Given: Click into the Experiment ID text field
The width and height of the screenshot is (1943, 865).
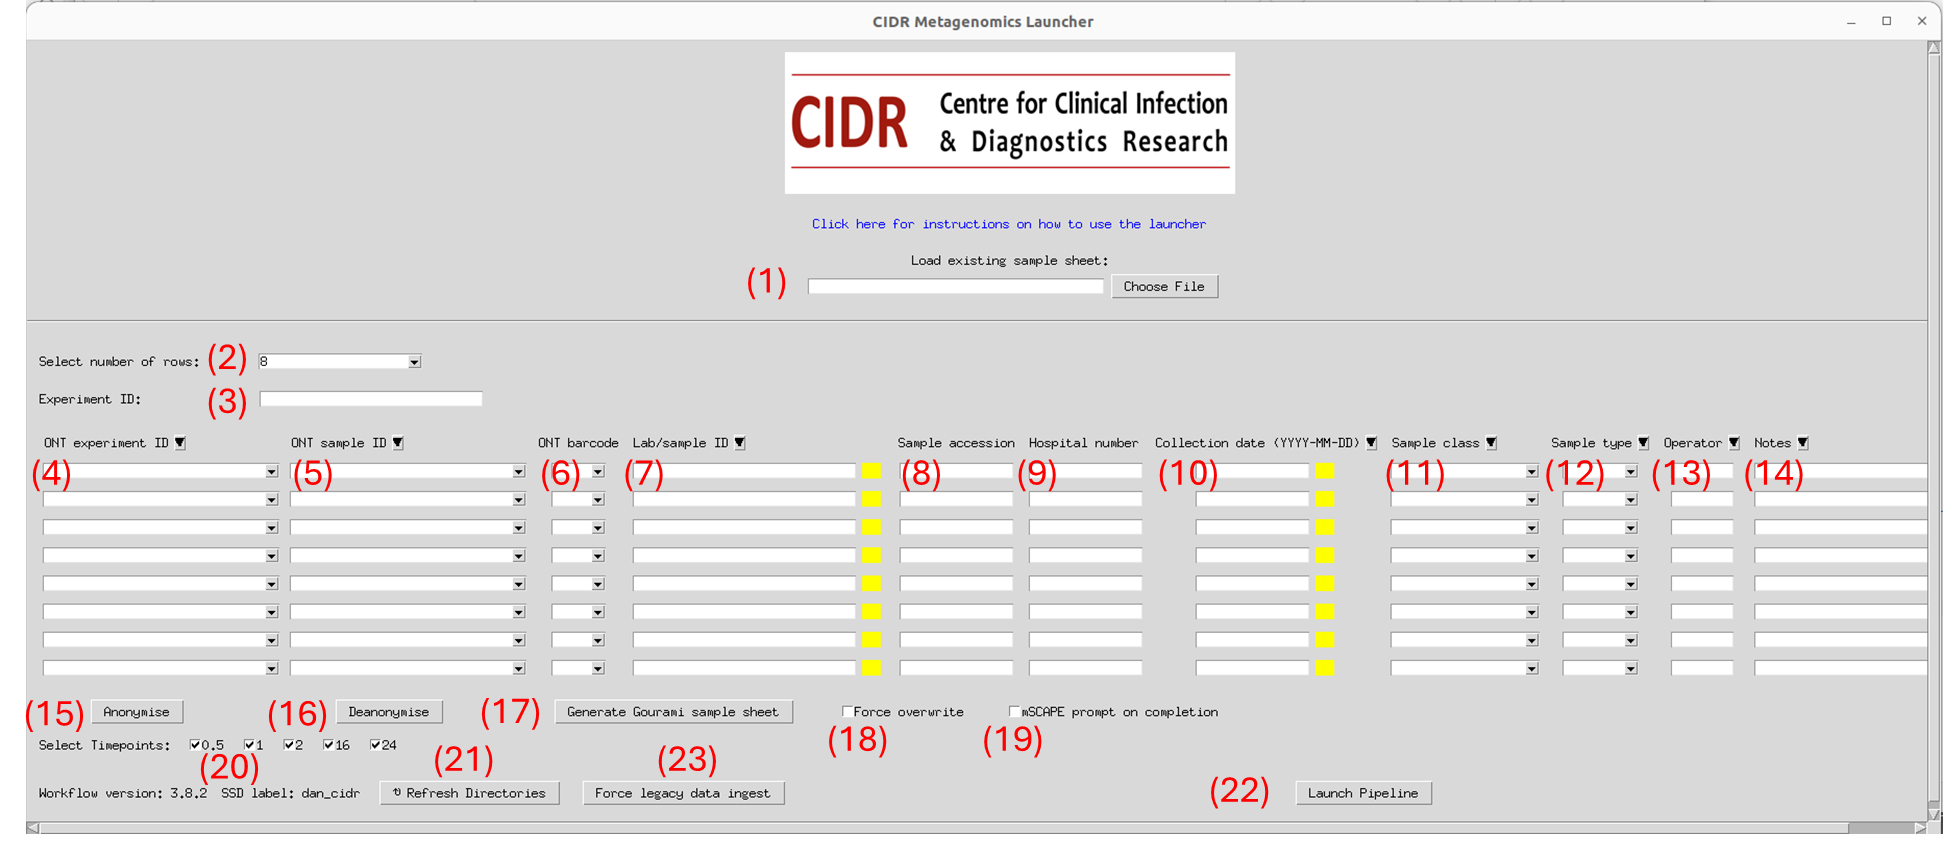Looking at the screenshot, I should point(370,399).
